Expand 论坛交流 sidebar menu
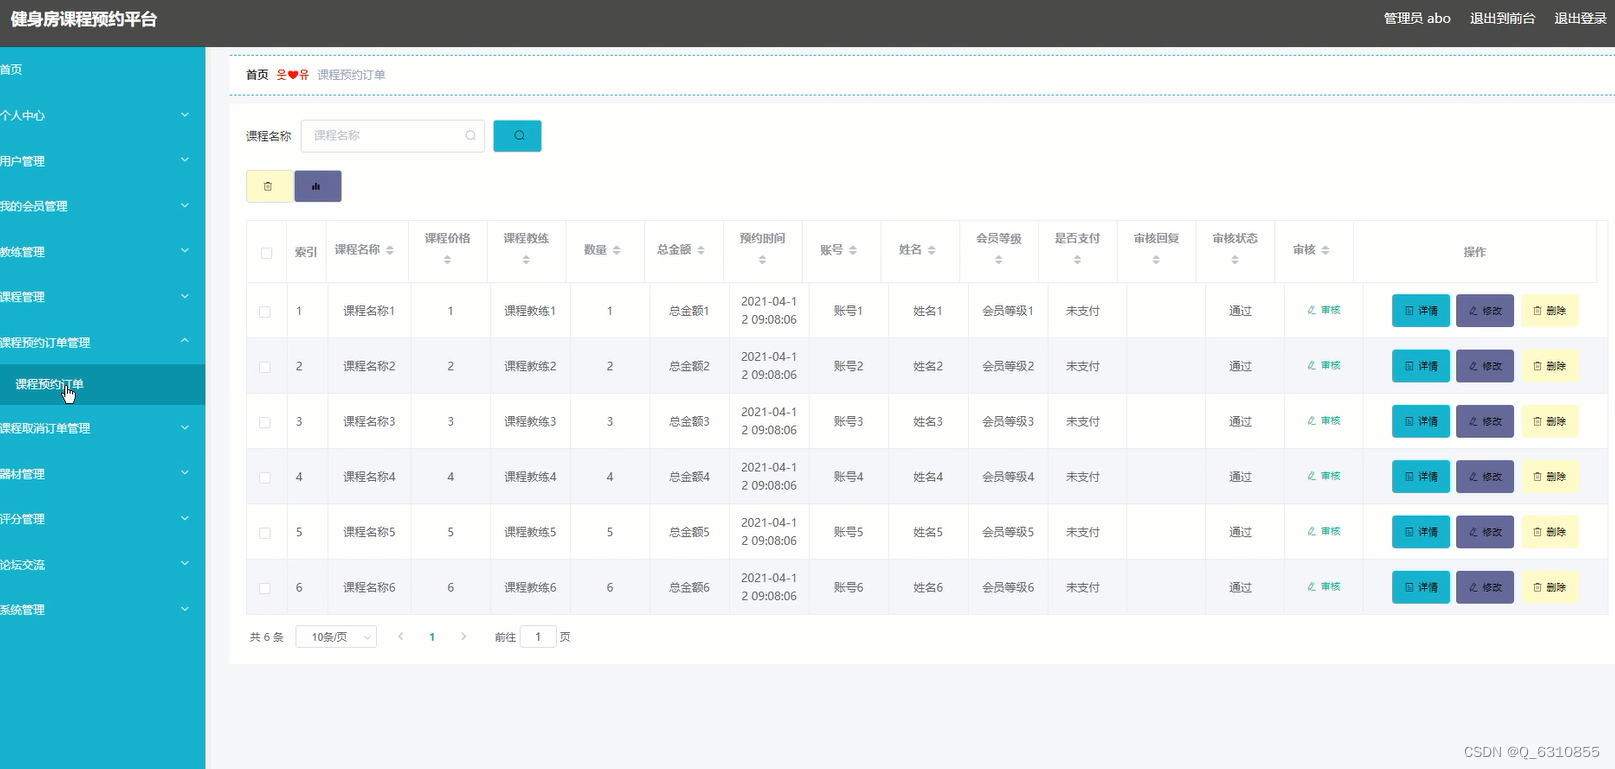1615x769 pixels. [102, 565]
